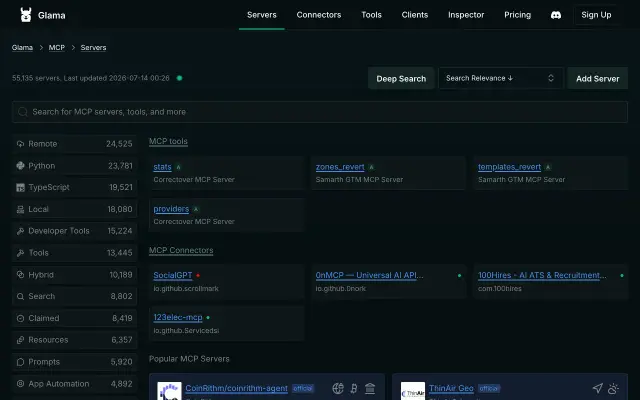Click the 55,135 servers last updated text
The width and height of the screenshot is (640, 400).
coord(91,78)
